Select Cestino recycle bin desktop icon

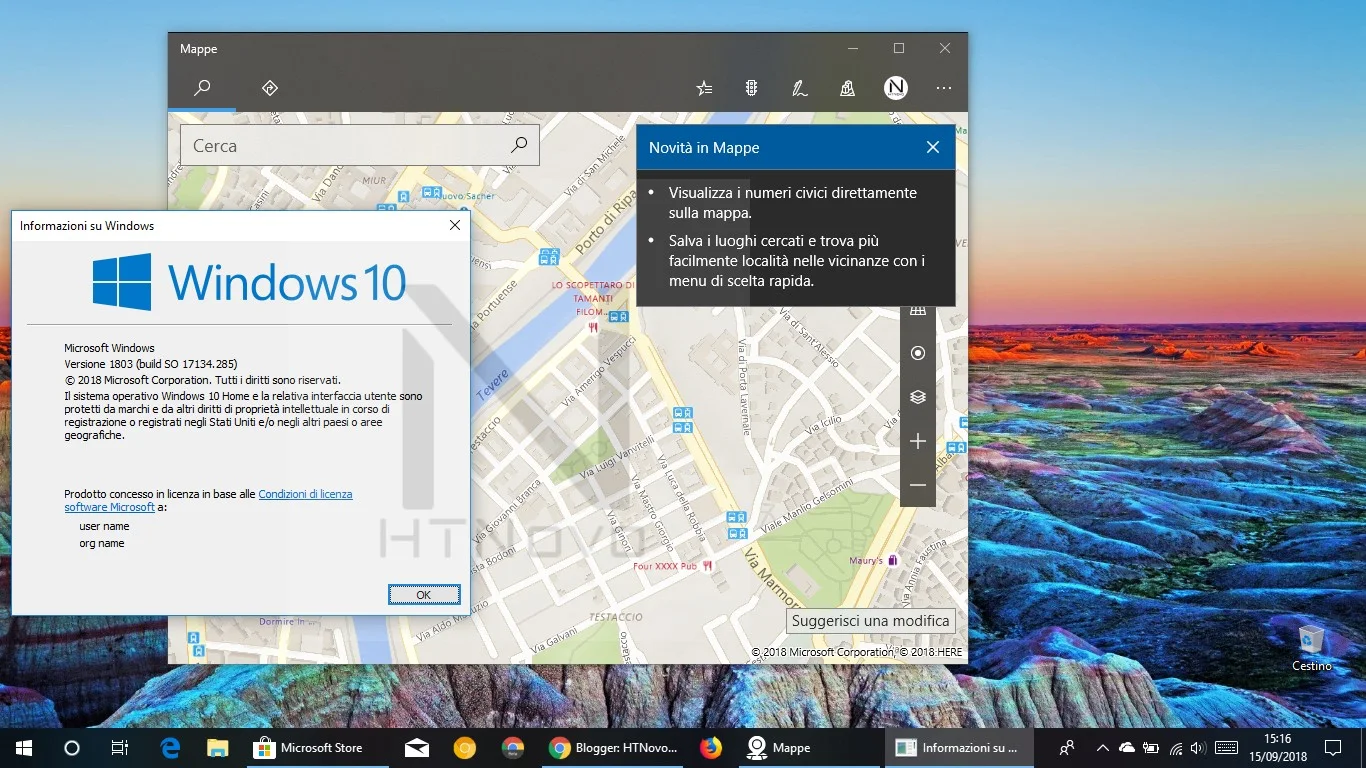(1311, 647)
